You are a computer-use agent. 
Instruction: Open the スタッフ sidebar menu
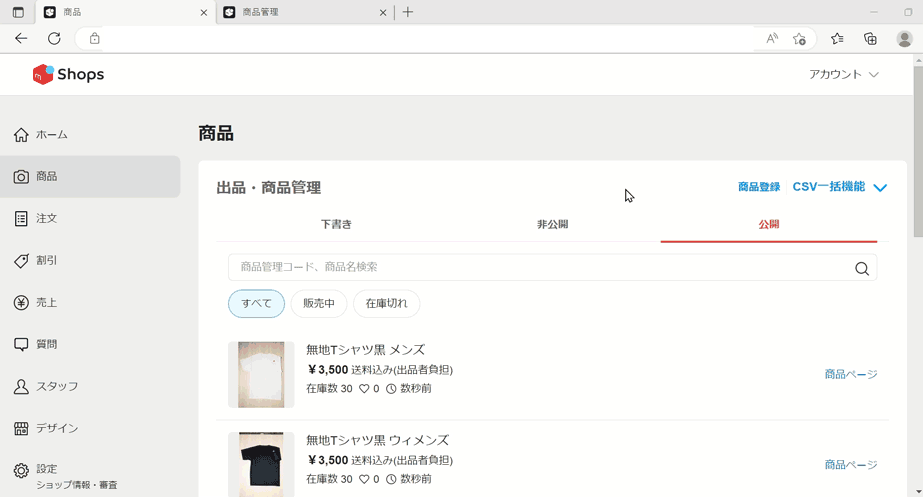coord(90,386)
